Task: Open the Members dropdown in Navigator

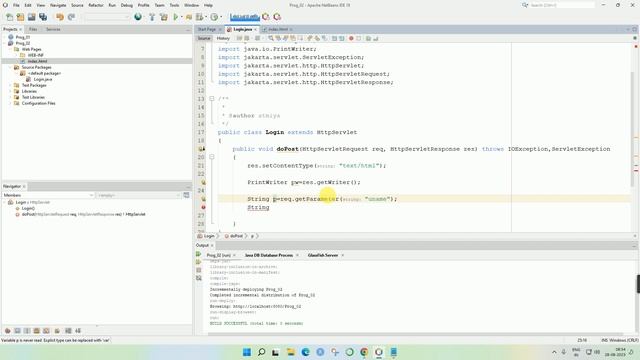Action: click(x=48, y=195)
